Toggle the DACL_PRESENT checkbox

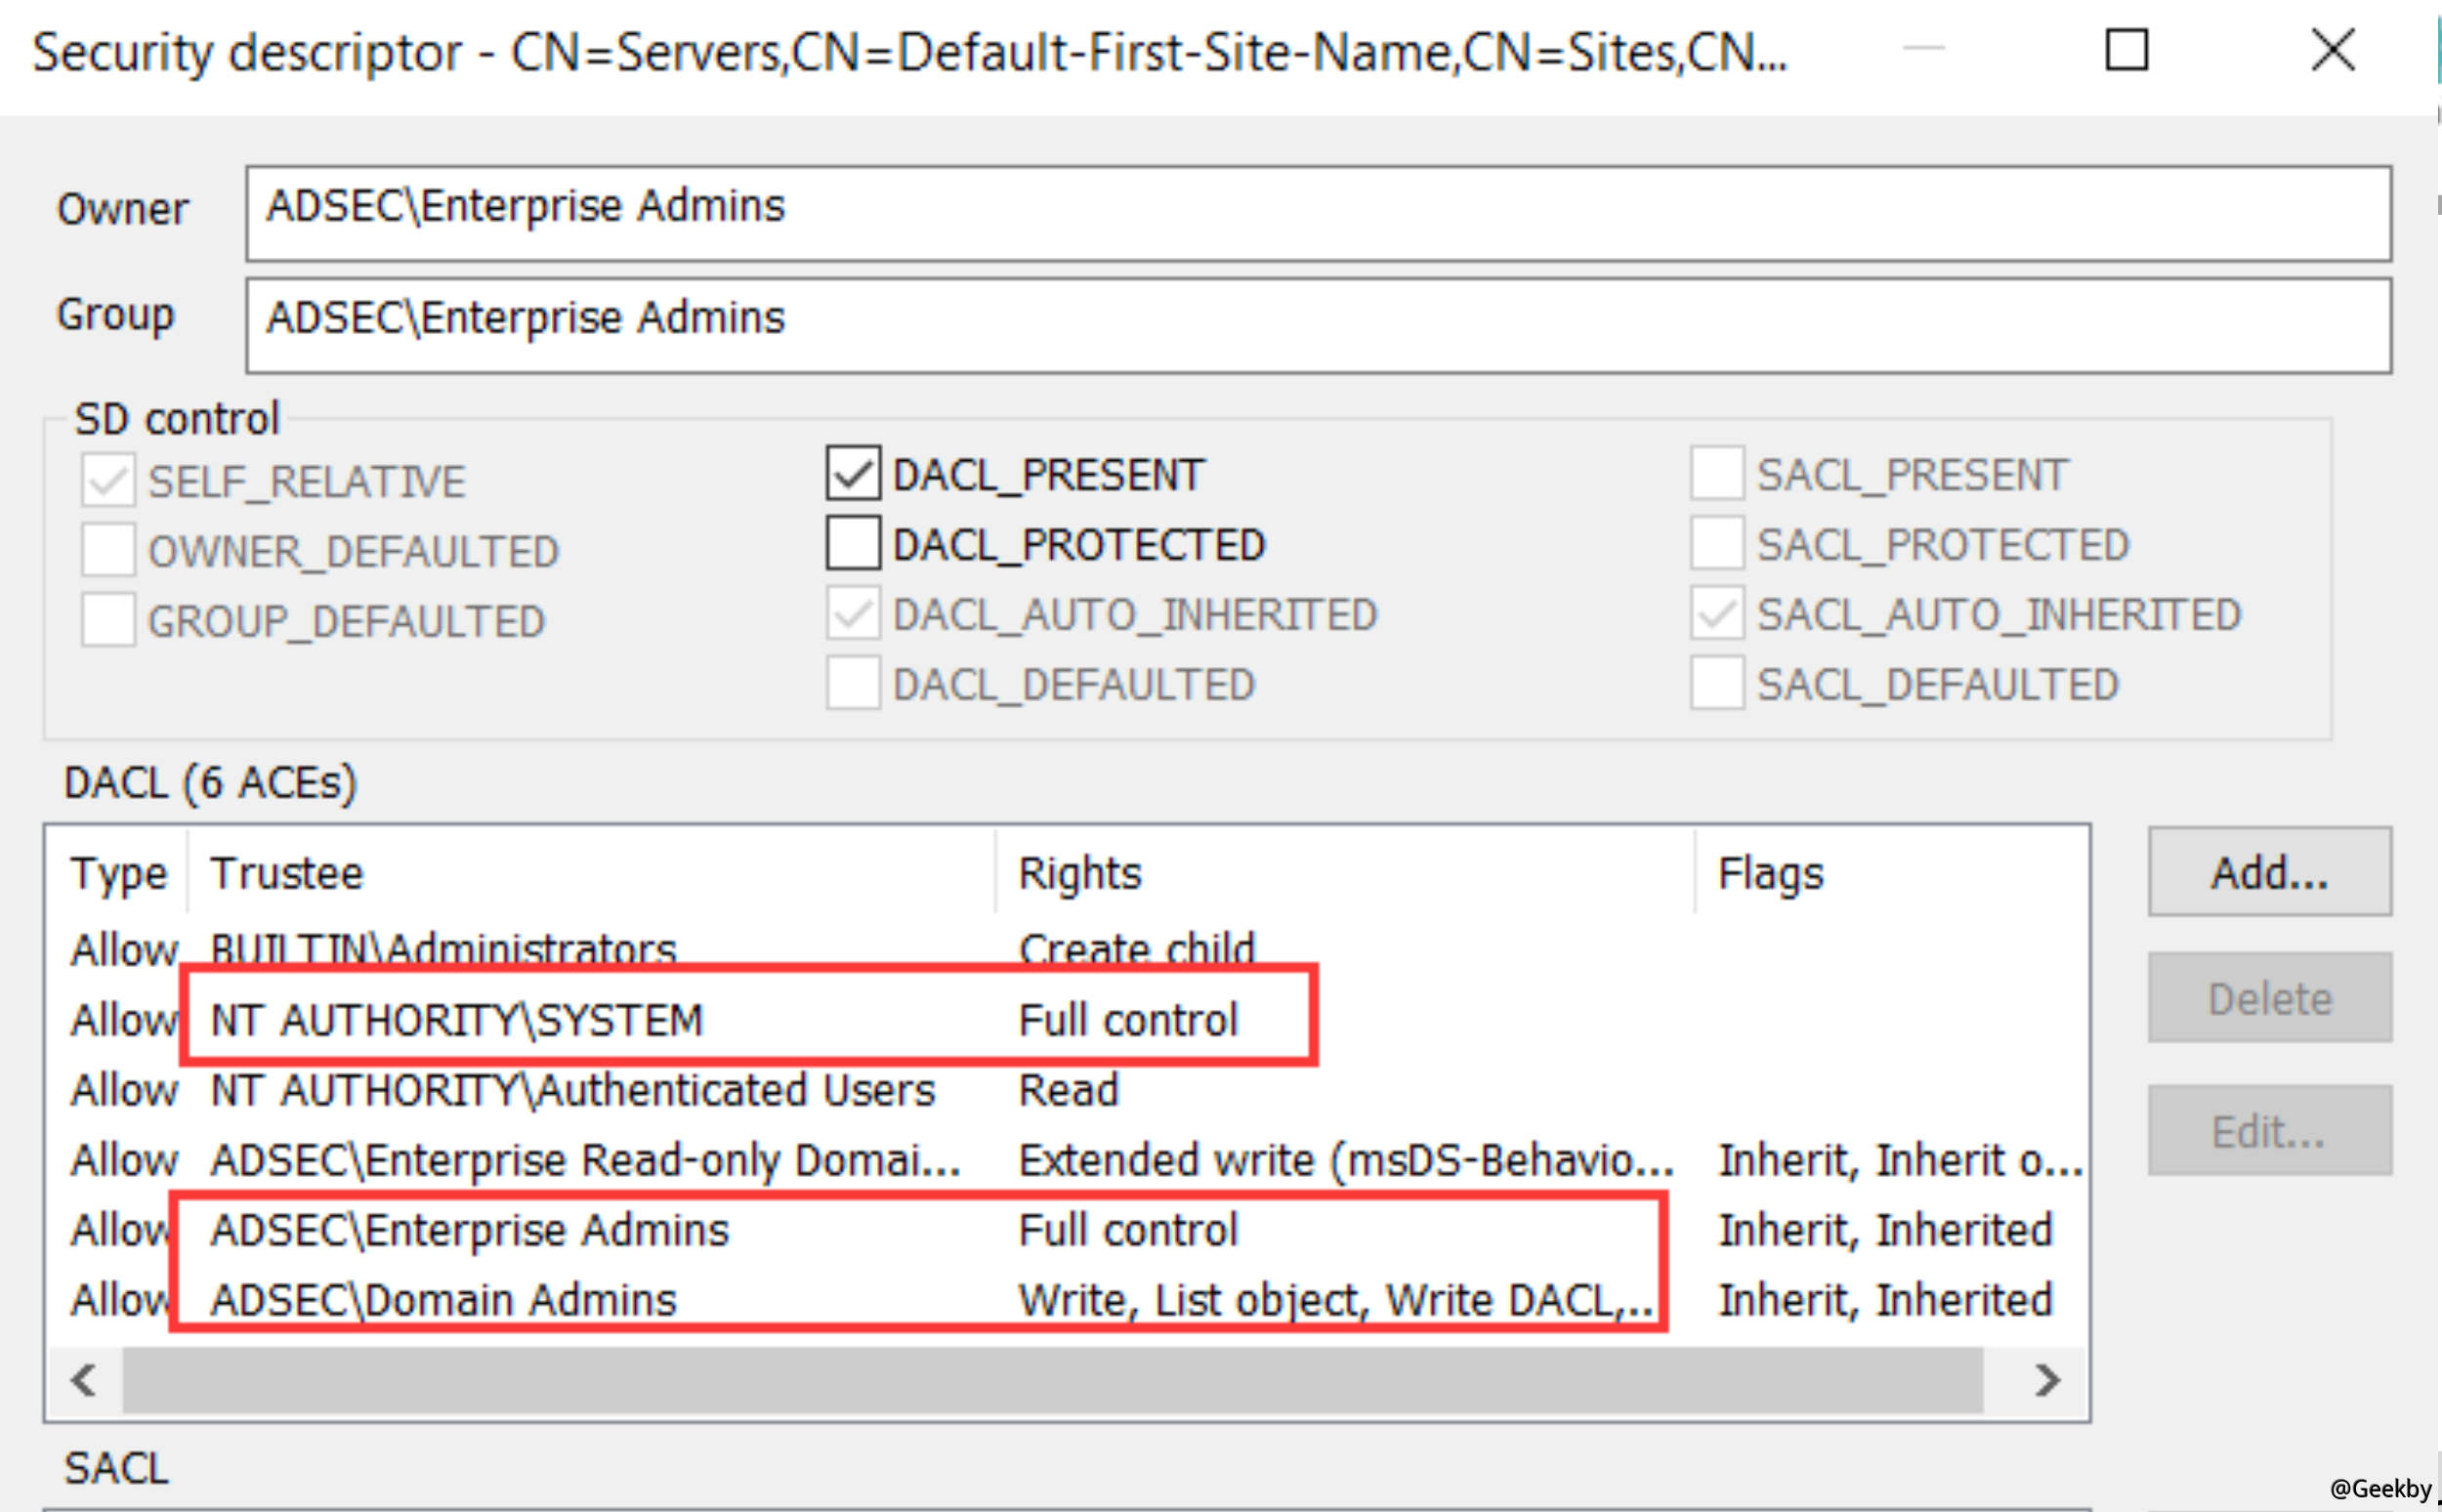853,473
